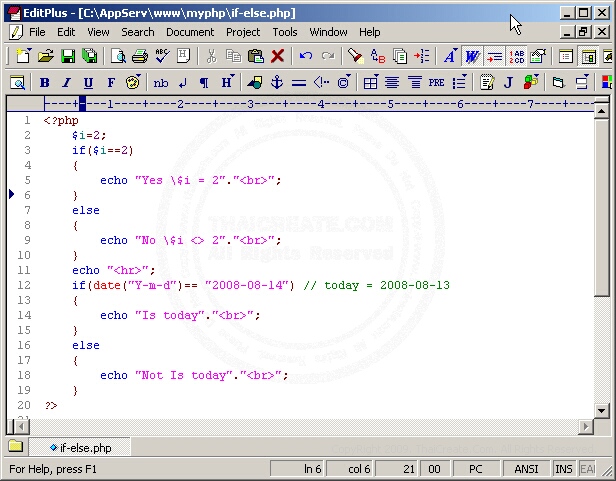Click the Paste clipboard icon
Viewport: 616px width, 481px height.
pos(255,56)
